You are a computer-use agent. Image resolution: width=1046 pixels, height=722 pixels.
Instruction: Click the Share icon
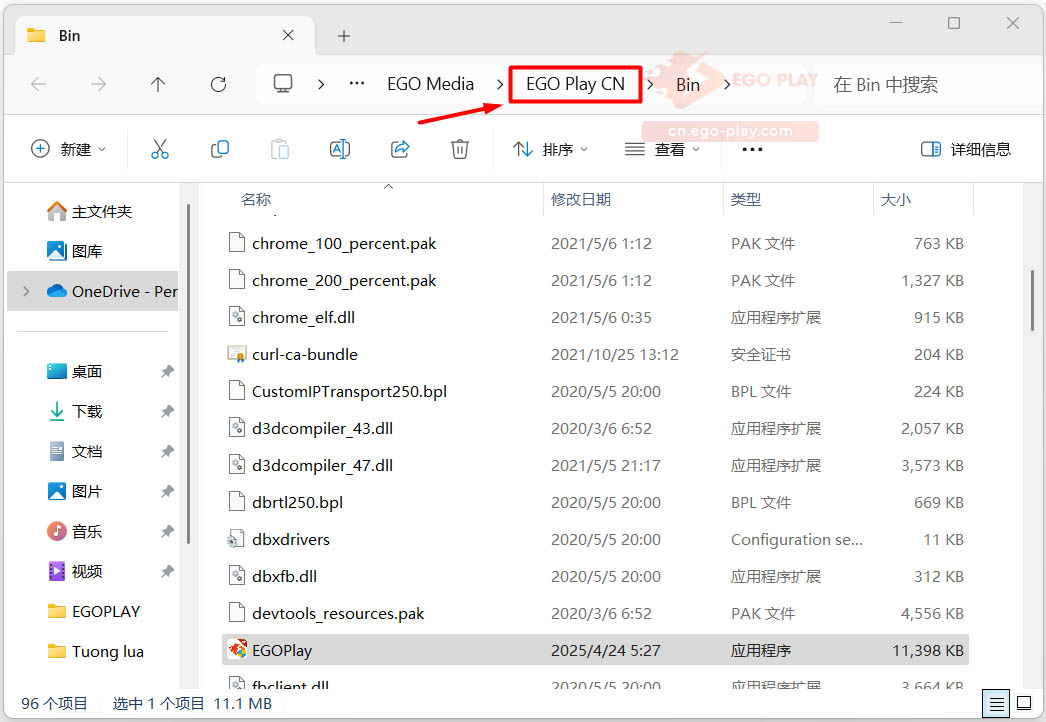[x=400, y=149]
